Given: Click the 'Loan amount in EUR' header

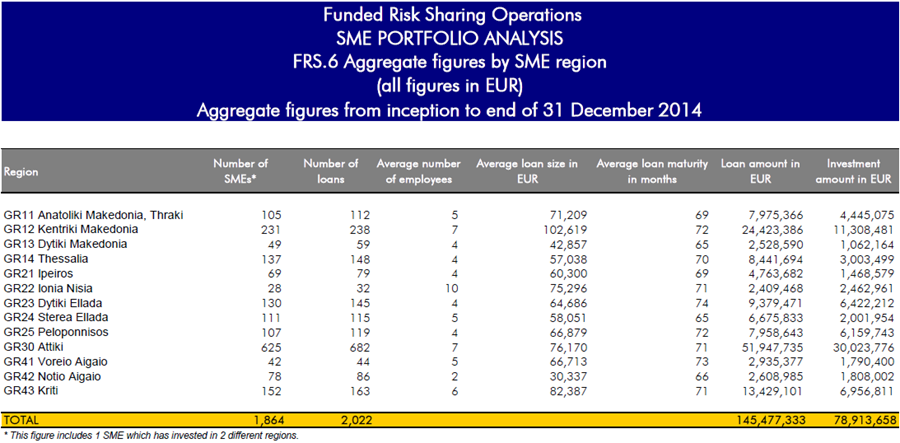Looking at the screenshot, I should point(760,171).
